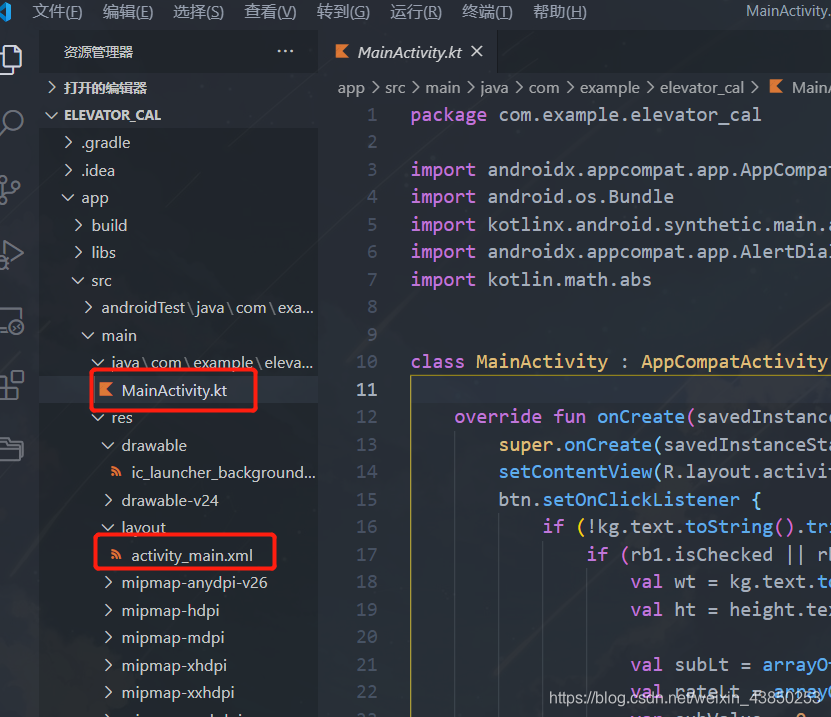Expand the androidTest\java\com folder
831x717 pixels.
(x=179, y=308)
